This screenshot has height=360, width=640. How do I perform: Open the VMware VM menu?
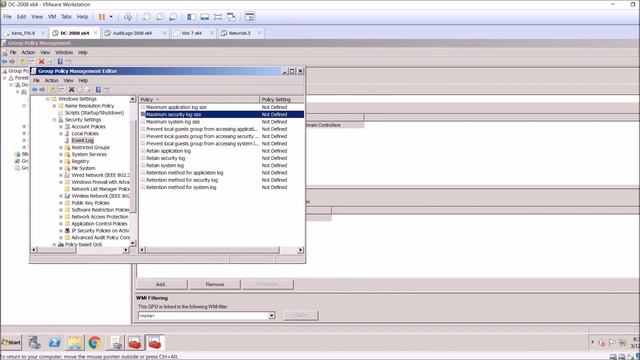[52, 17]
